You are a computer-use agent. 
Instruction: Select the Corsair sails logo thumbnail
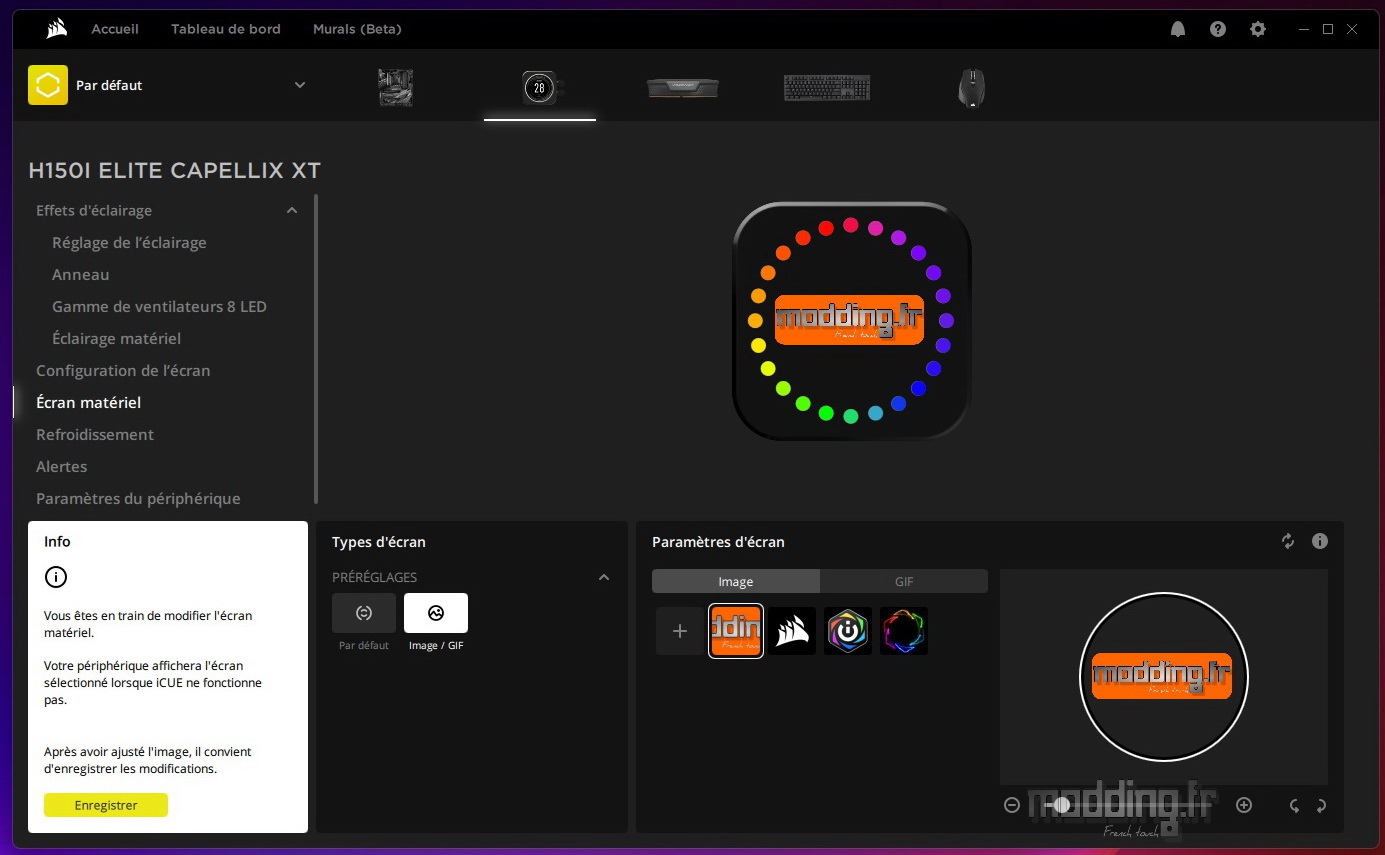pos(792,631)
